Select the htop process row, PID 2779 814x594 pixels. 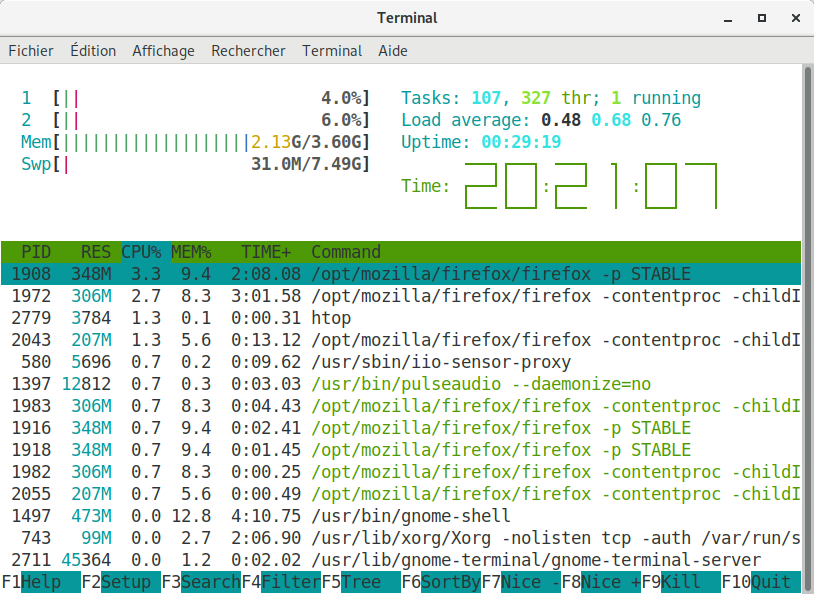pos(401,318)
